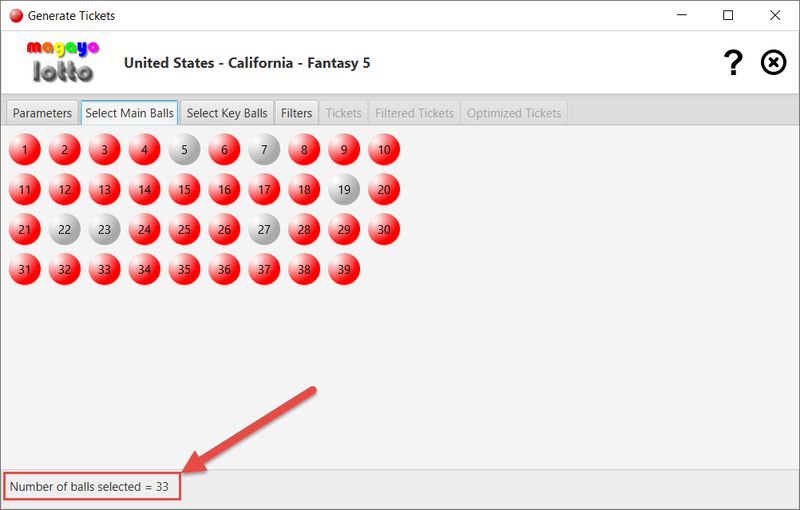The image size is (800, 510).
Task: Toggle ball number 29
Action: (x=344, y=229)
